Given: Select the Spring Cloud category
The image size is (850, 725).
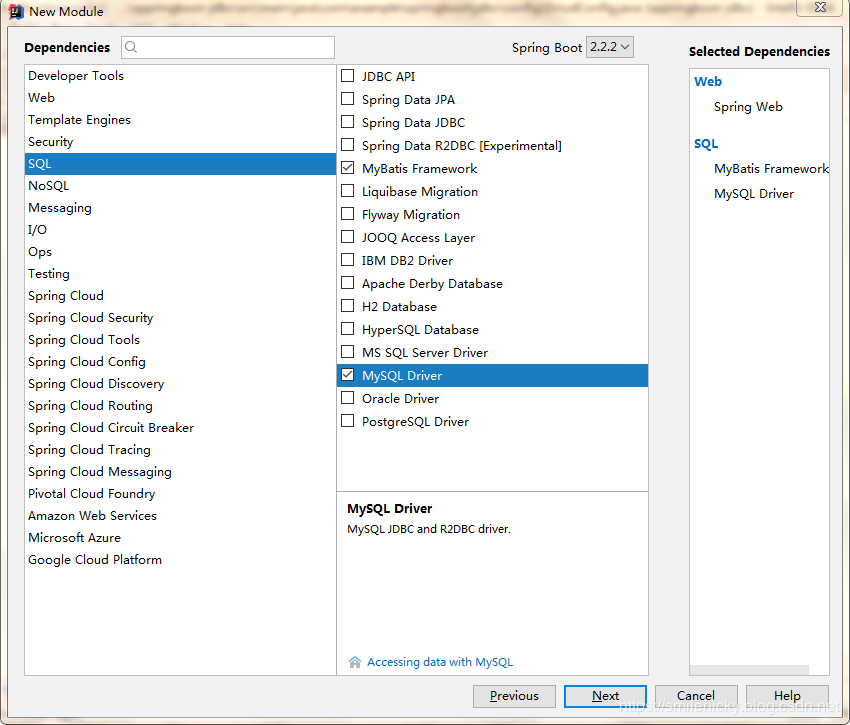Looking at the screenshot, I should [x=180, y=296].
